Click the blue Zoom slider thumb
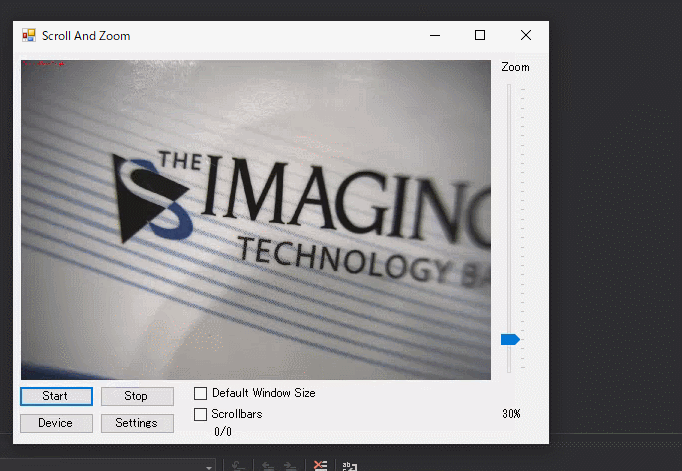Screen dimensions: 682x471 pyautogui.click(x=510, y=340)
